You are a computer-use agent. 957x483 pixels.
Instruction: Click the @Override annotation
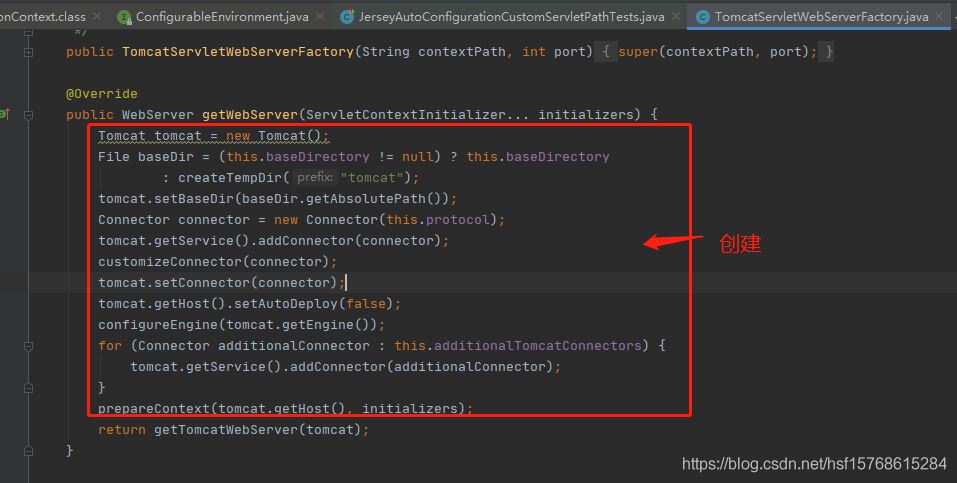[102, 93]
